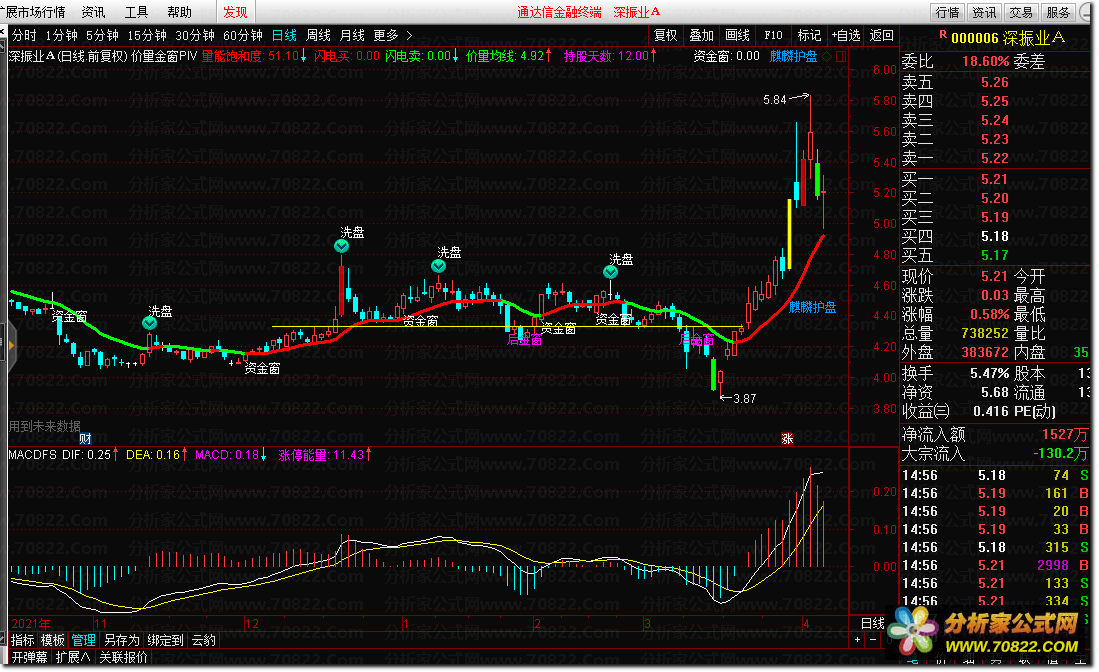1099x672 pixels.
Task: Click 麒麟护盘 link in indicator header
Action: 793,56
